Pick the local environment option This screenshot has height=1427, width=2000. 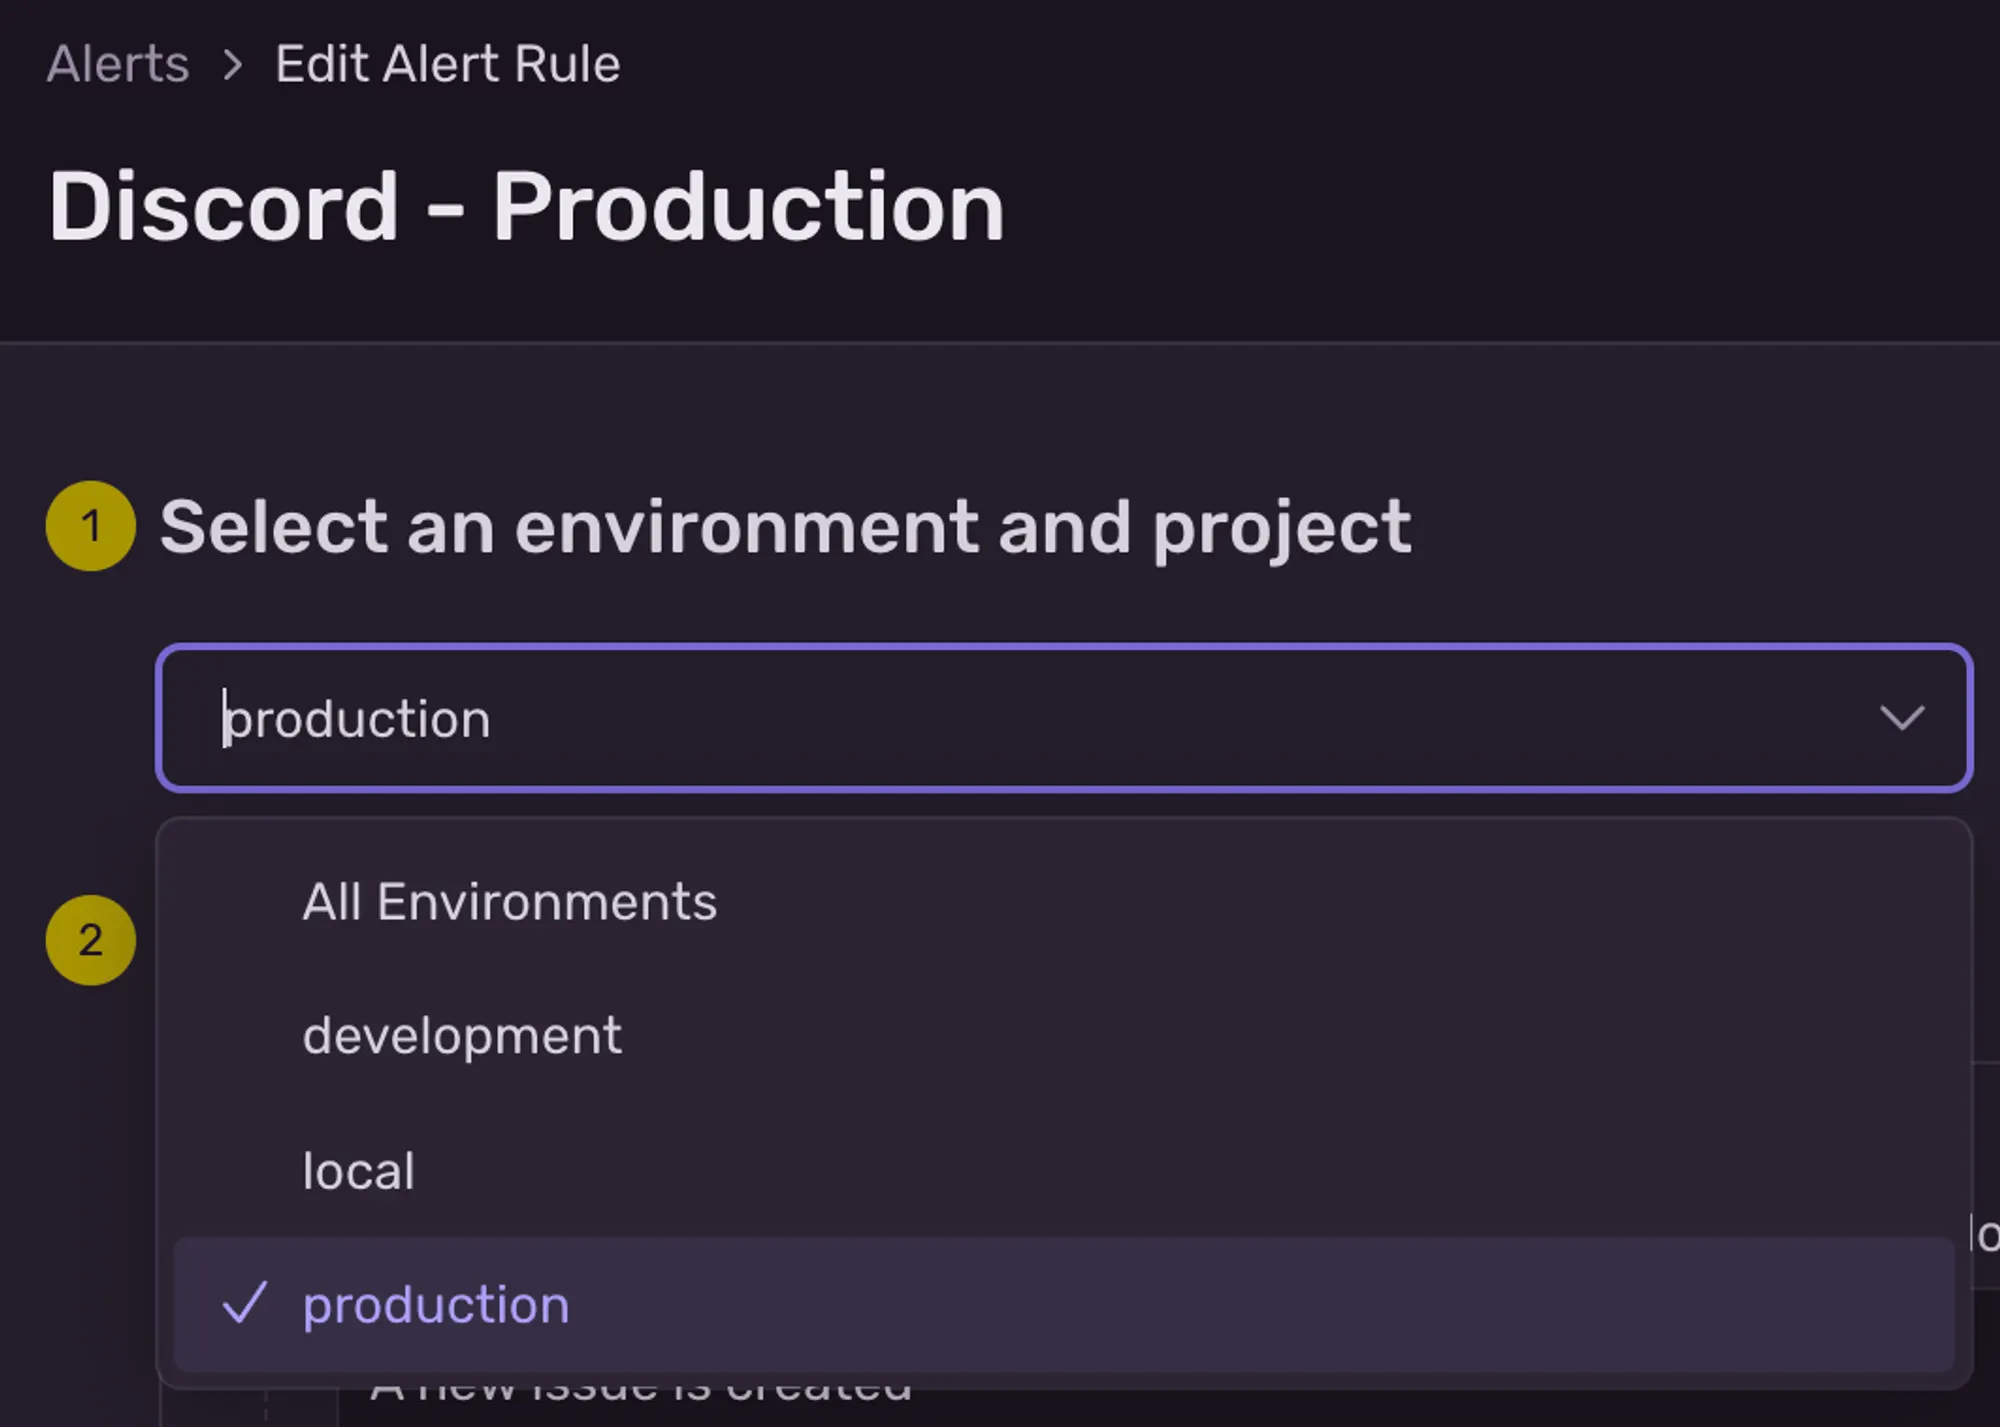tap(358, 1171)
